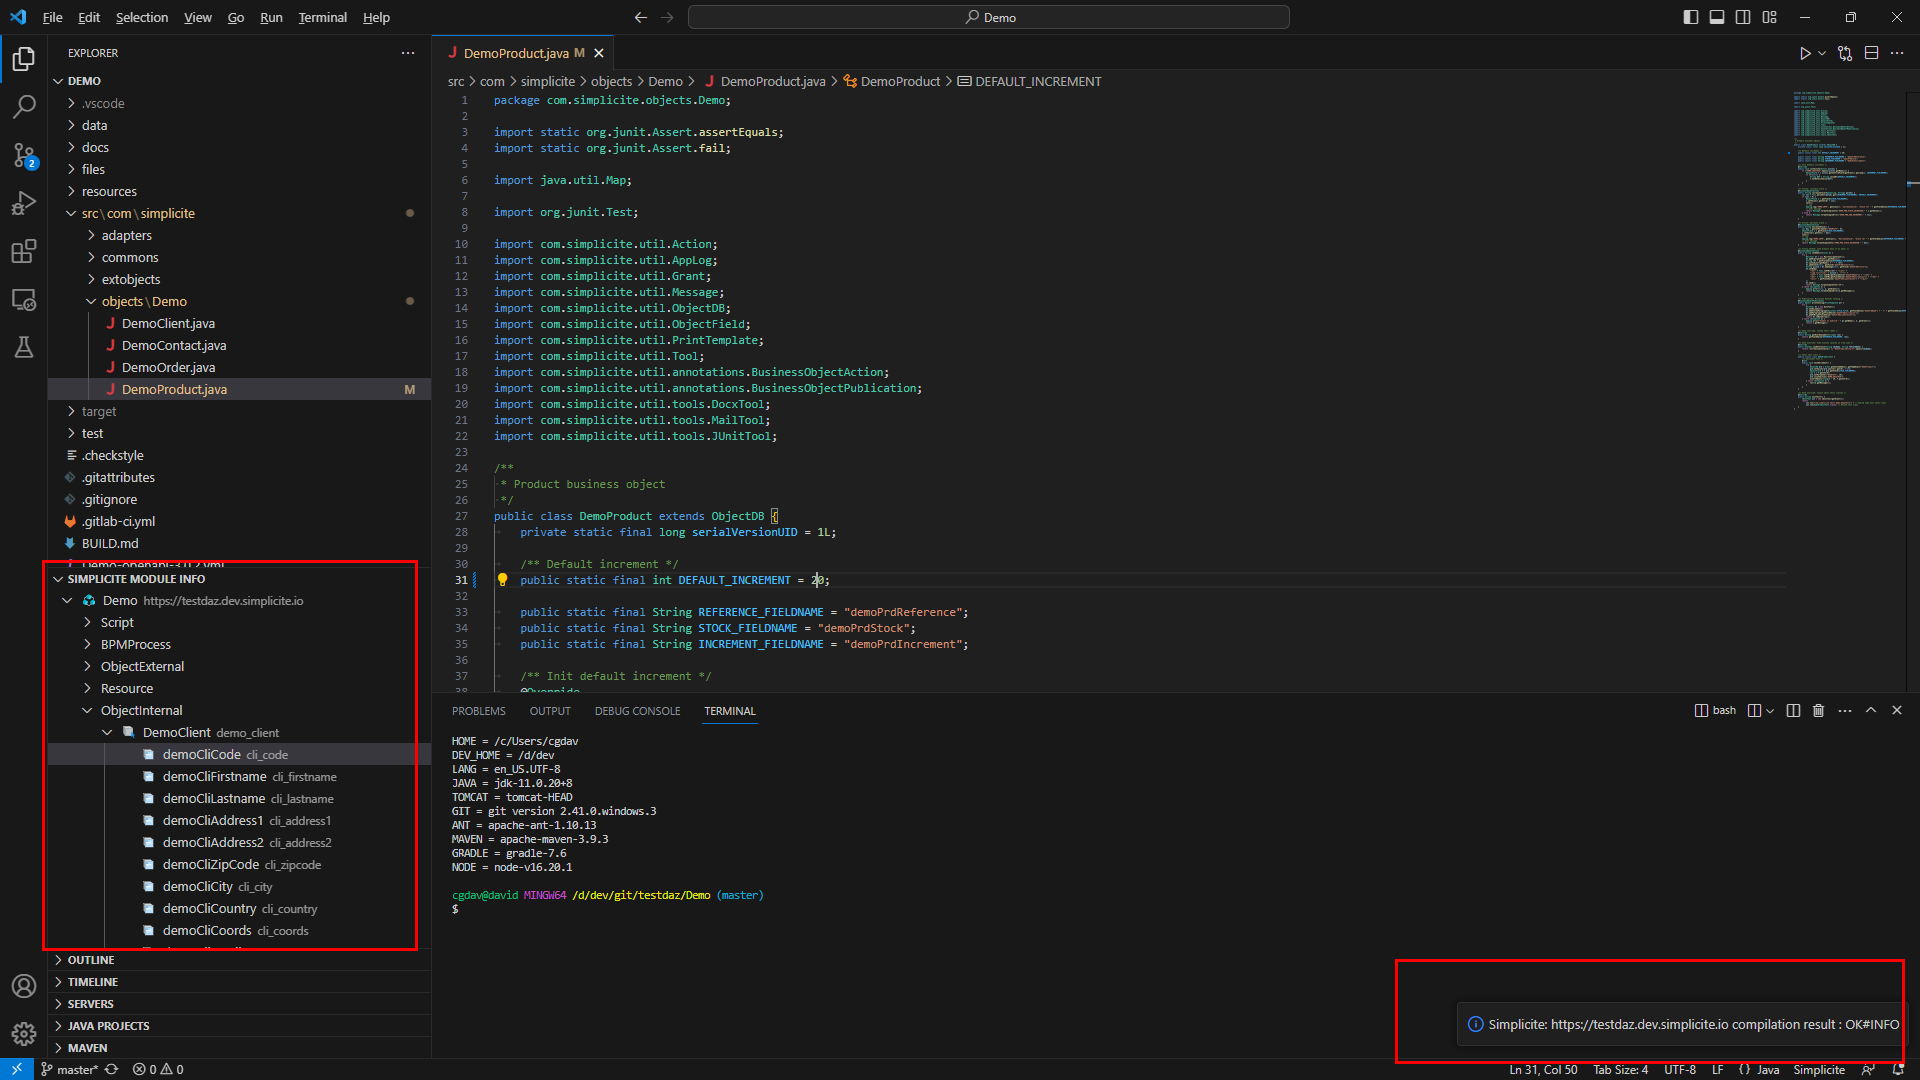Open terminal panel More Actions ellipsis
Image resolution: width=1920 pixels, height=1080 pixels.
[1845, 711]
